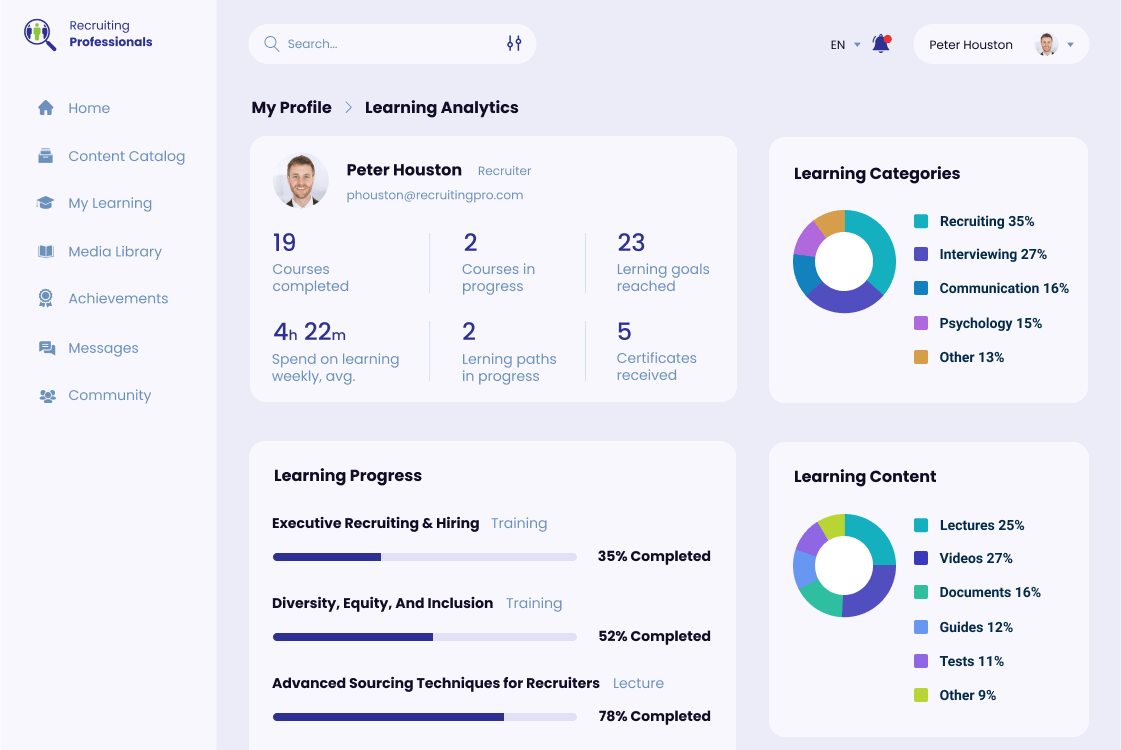
Task: Select Content Catalog in the sidebar
Action: click(x=126, y=156)
